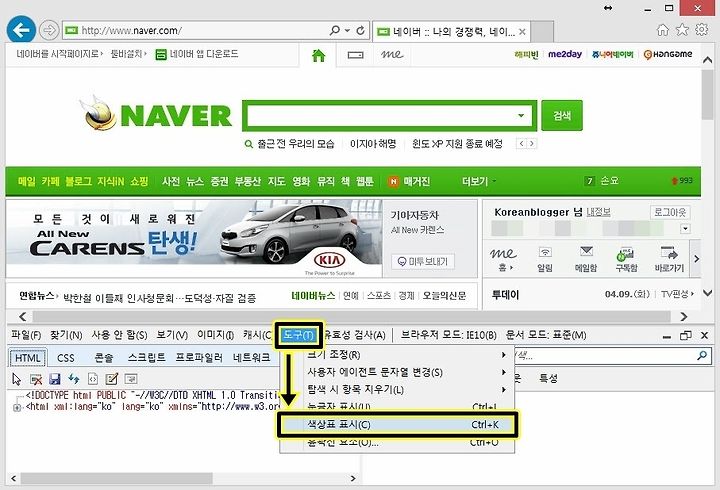Open the 탐색 시 항목 지우기(L) submenu
The height and width of the screenshot is (490, 720).
(x=397, y=389)
